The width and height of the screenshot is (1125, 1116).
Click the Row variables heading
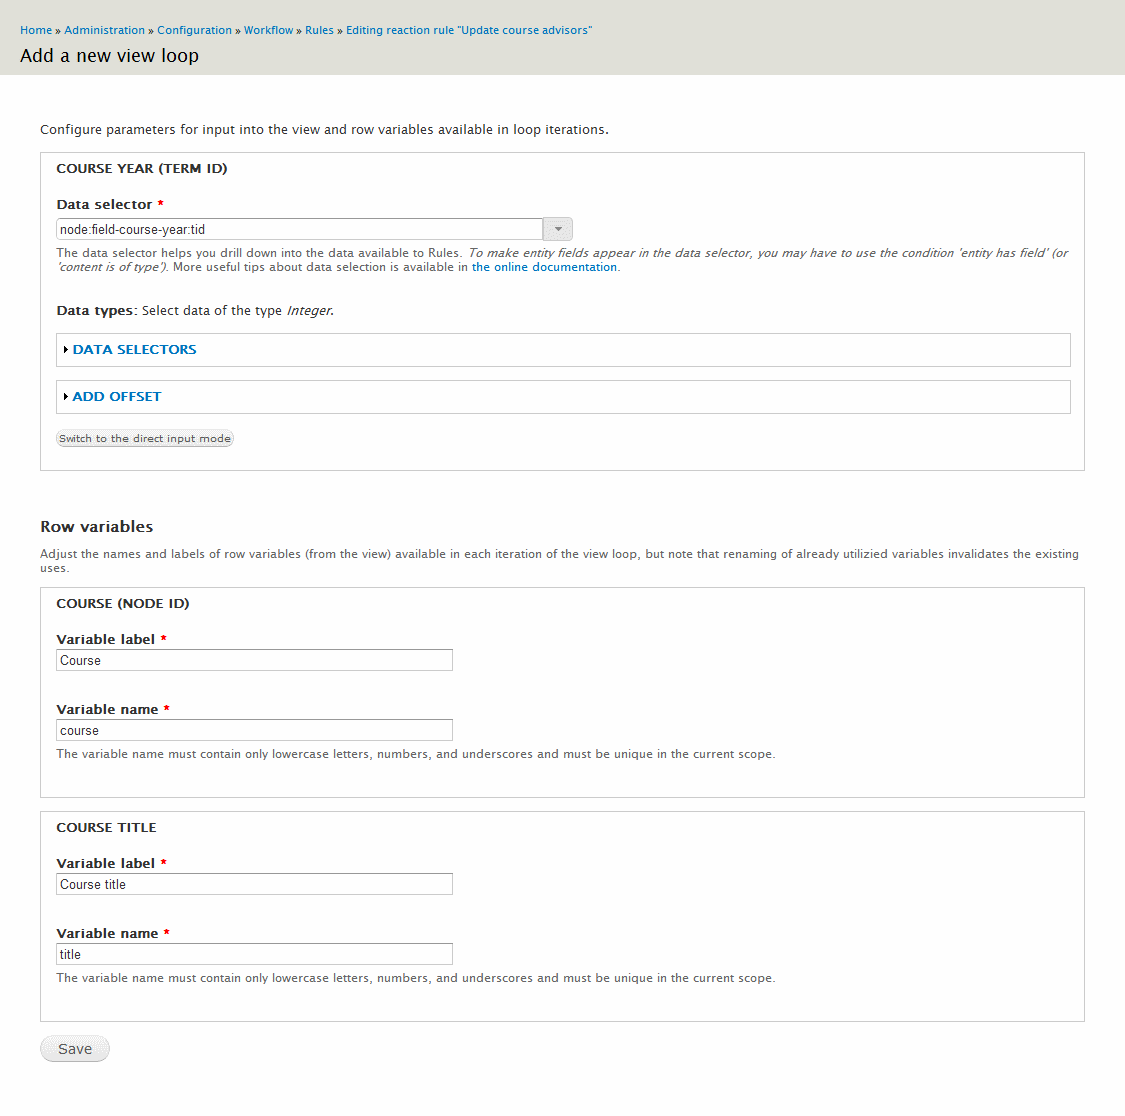pos(95,526)
